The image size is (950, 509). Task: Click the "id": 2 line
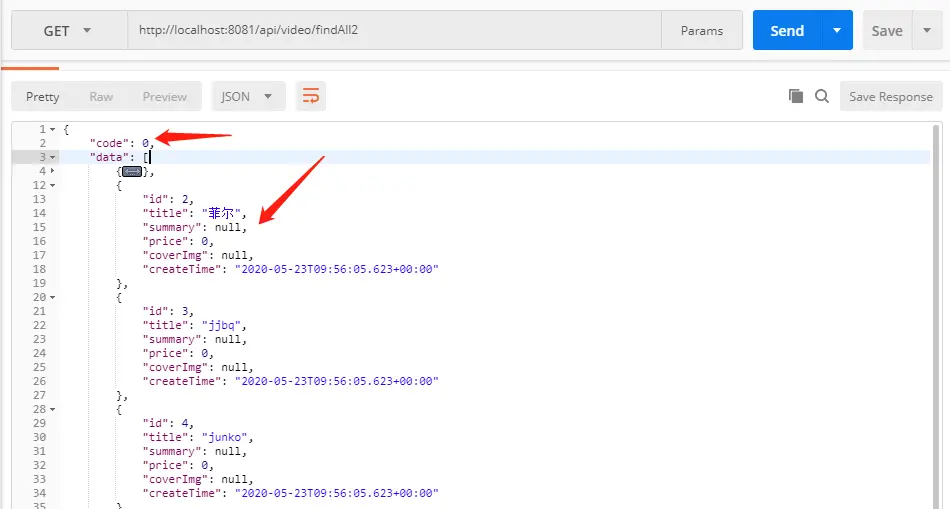tap(168, 199)
